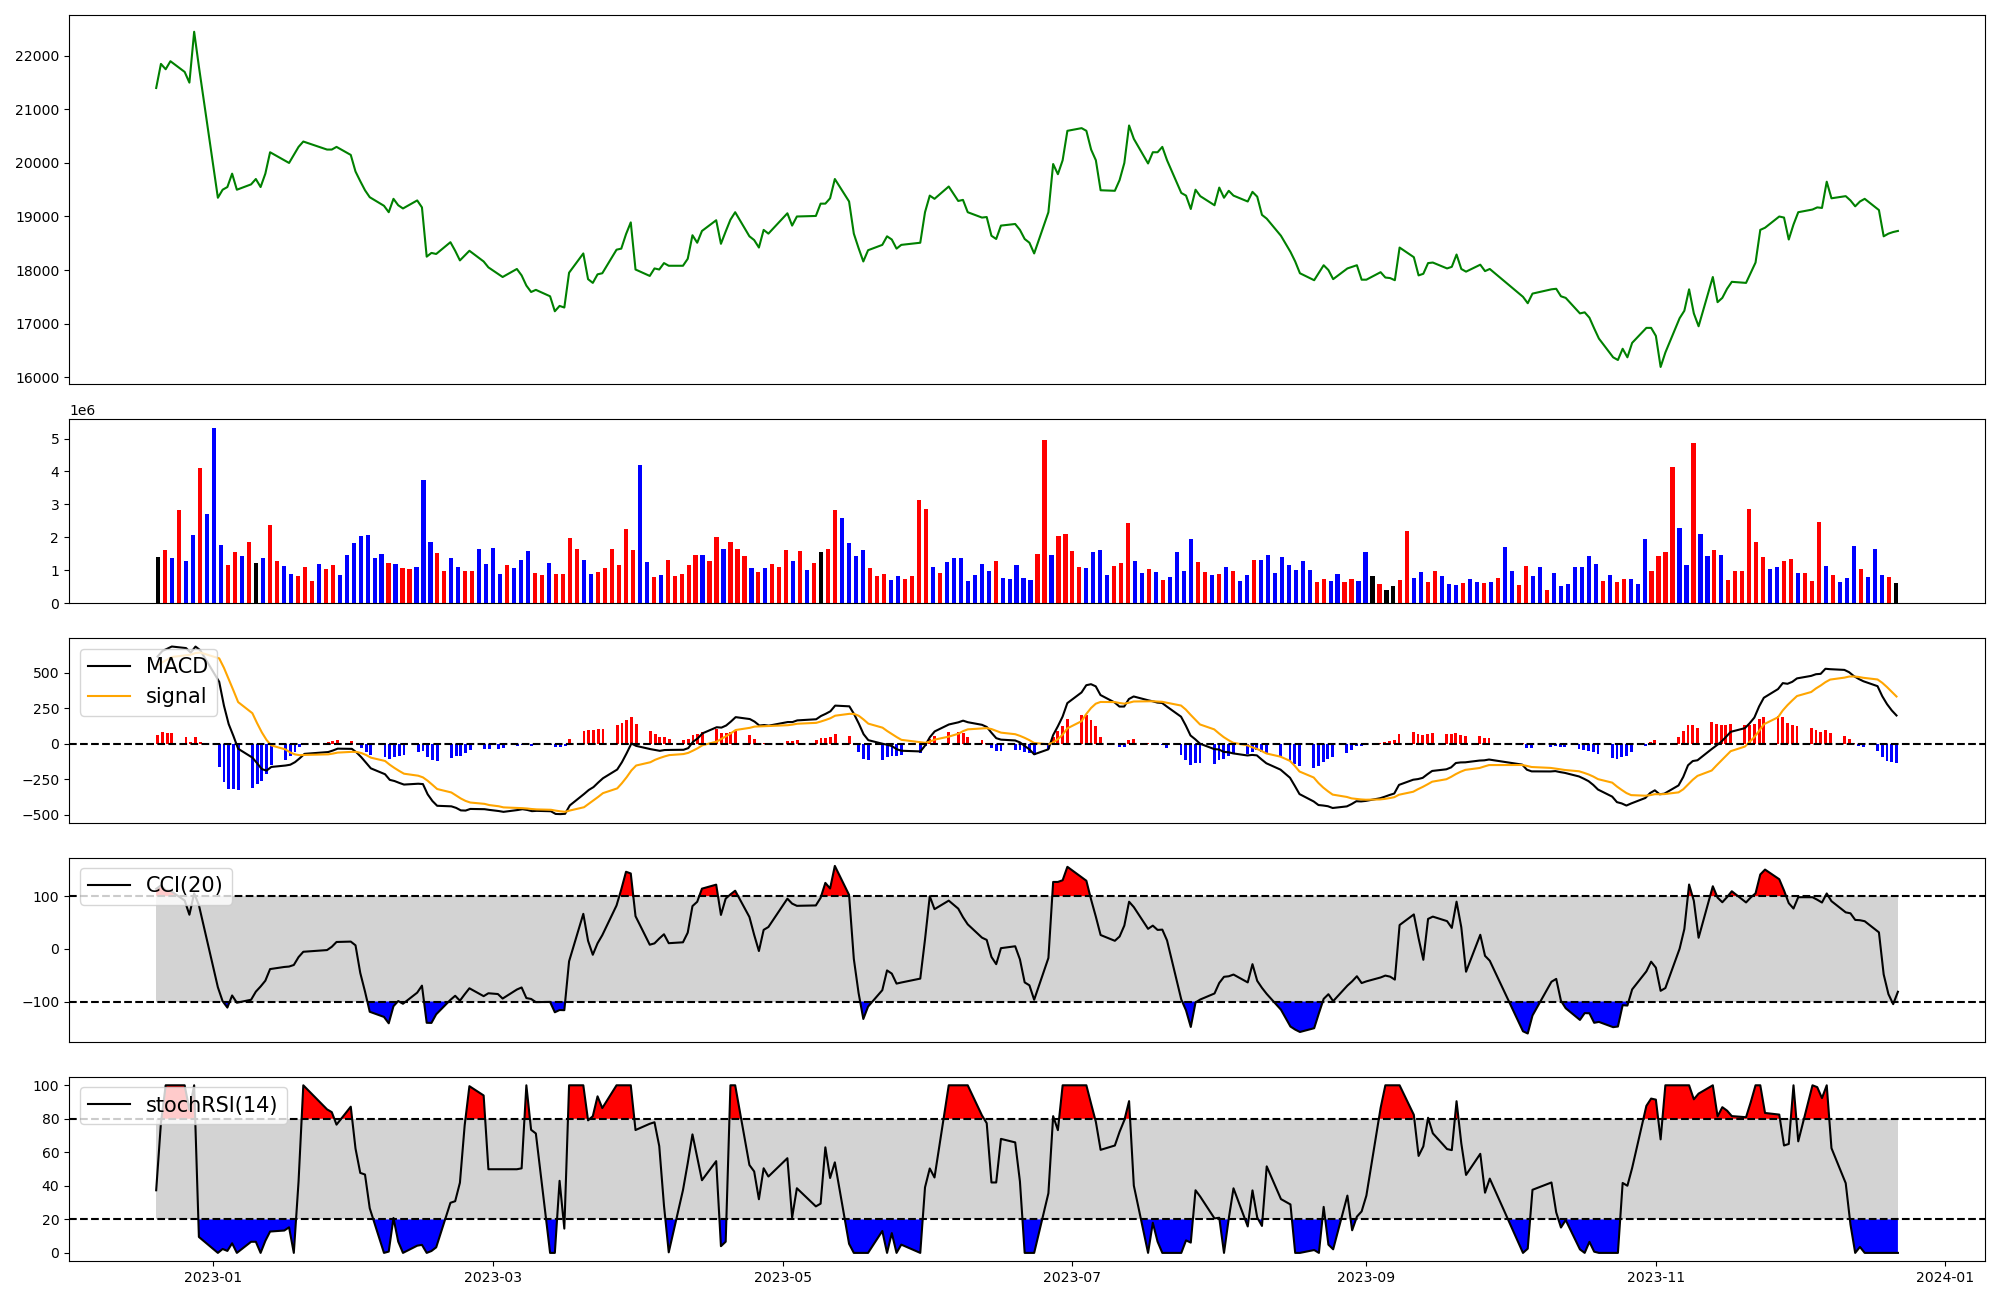Click the price line's highest peak above 22000
Viewport: 2000px width, 1300px height.
coord(194,33)
